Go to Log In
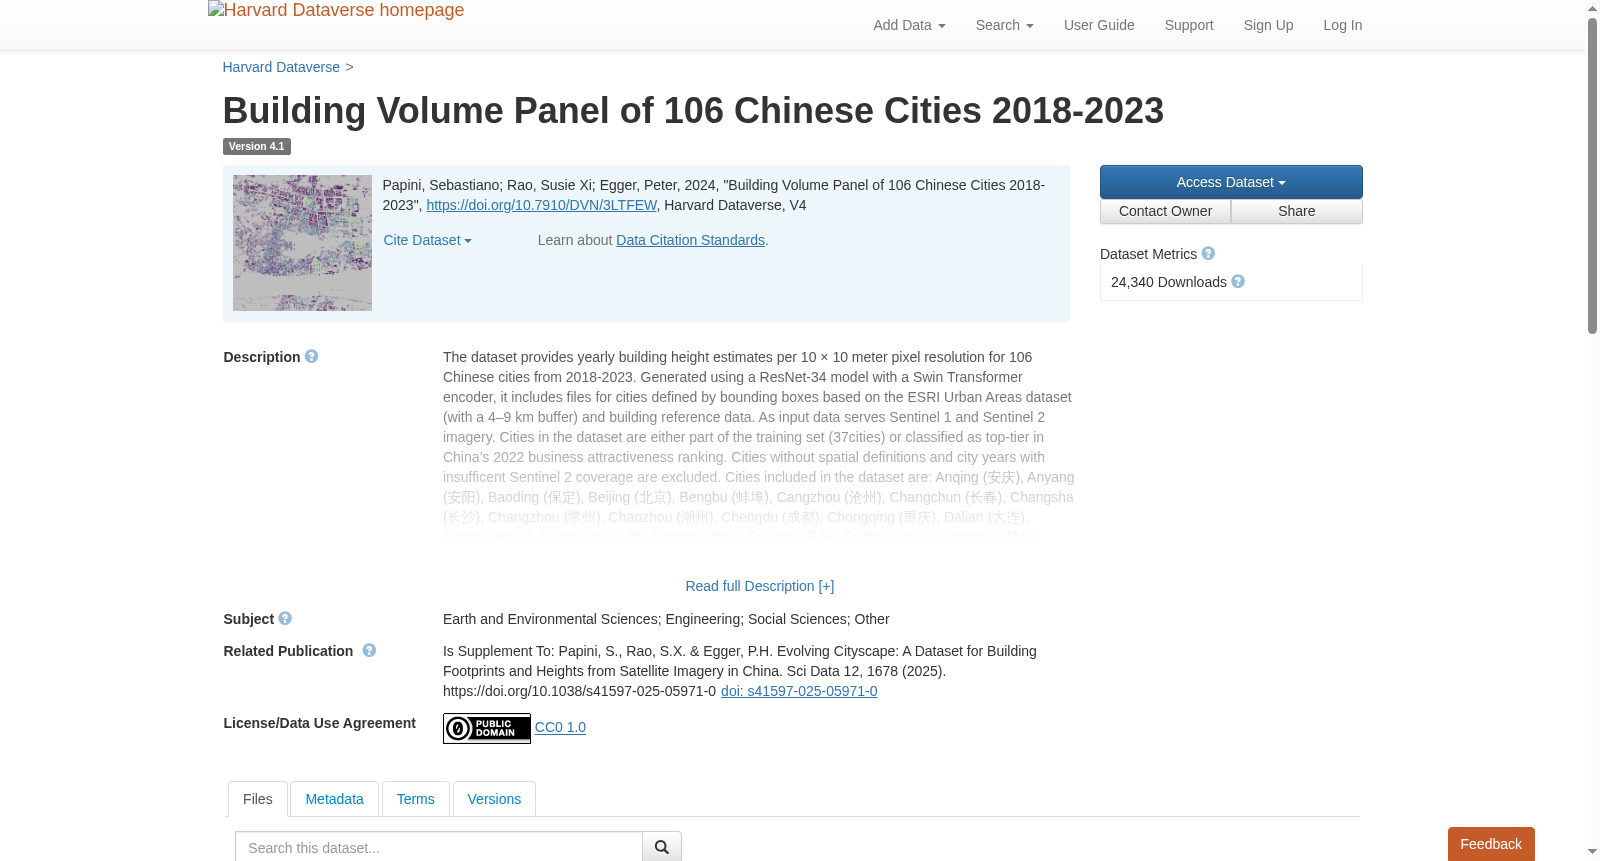1600x861 pixels. (1342, 25)
